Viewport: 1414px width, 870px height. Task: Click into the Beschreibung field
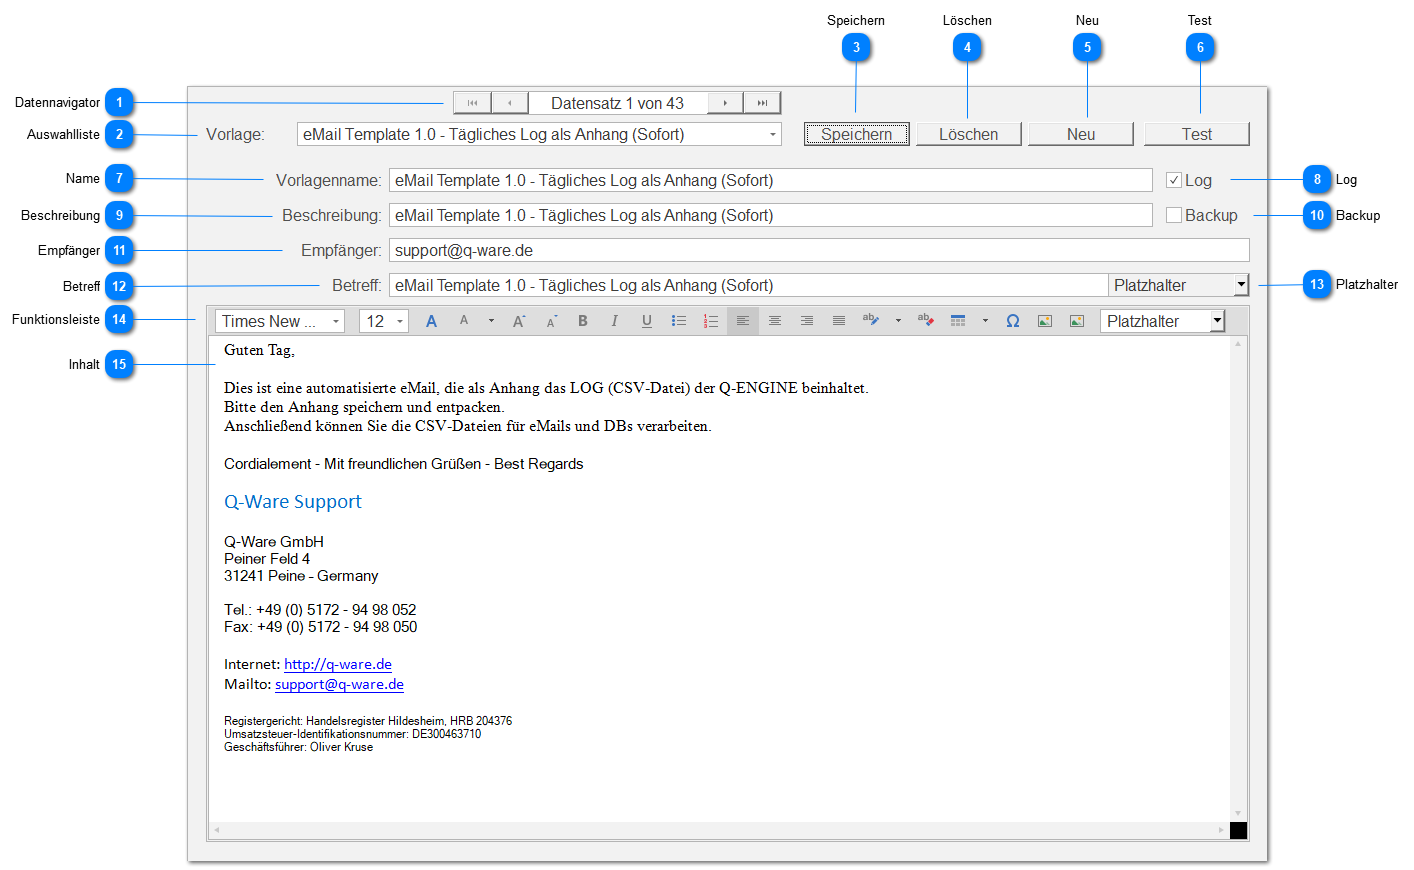[x=770, y=215]
